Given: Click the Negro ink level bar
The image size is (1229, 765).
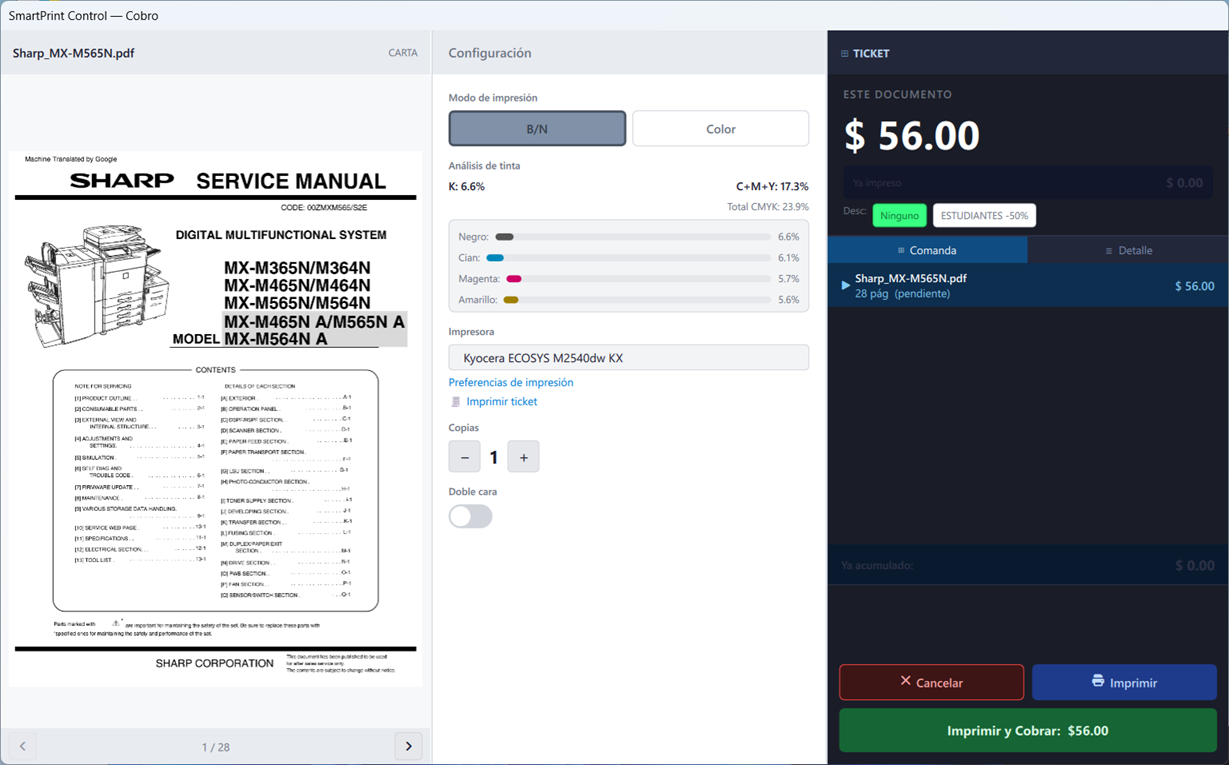Looking at the screenshot, I should click(633, 237).
